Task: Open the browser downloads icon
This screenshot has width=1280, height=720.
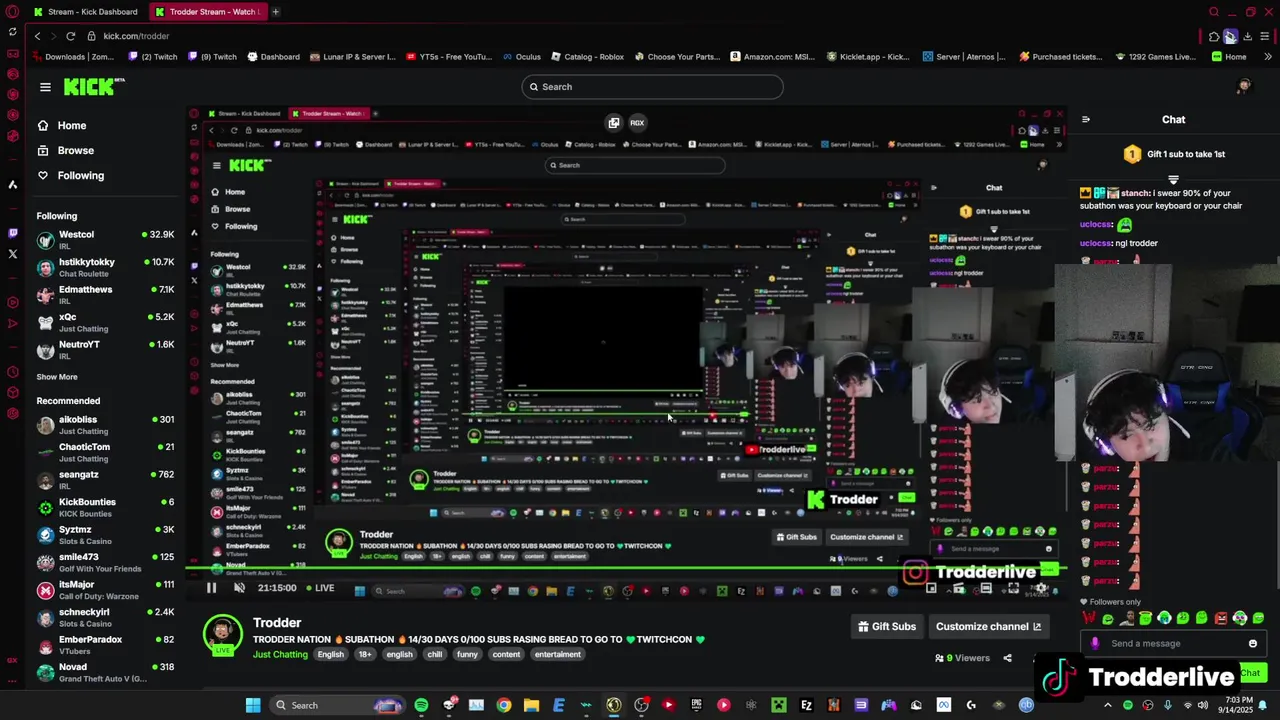Action: pyautogui.click(x=1247, y=36)
